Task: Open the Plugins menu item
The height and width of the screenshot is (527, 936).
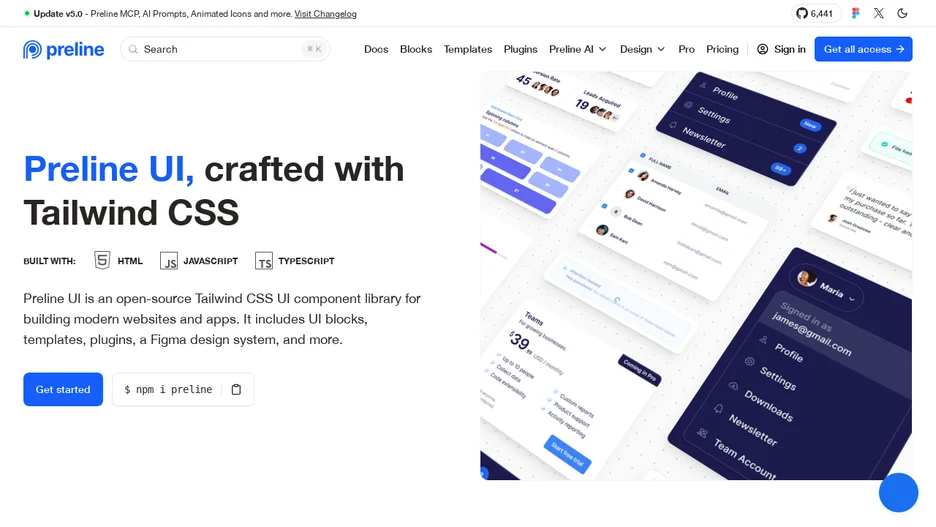Action: (x=521, y=49)
